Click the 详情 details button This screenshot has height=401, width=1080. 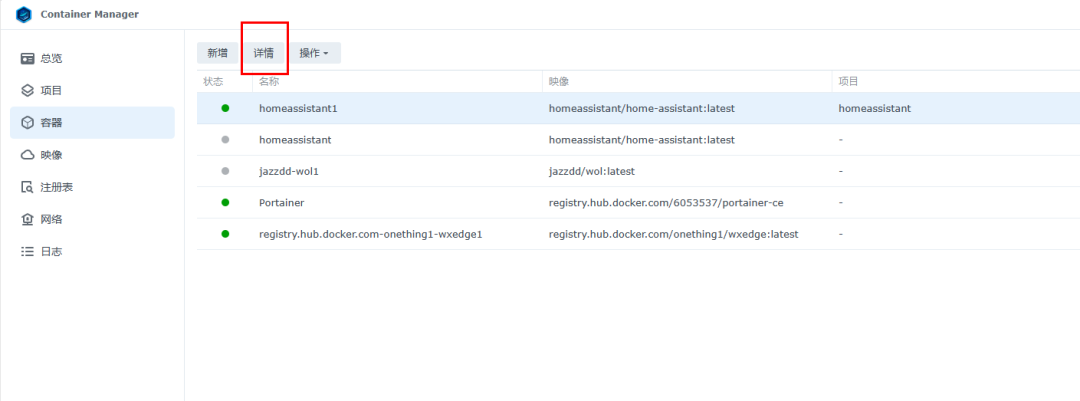264,53
